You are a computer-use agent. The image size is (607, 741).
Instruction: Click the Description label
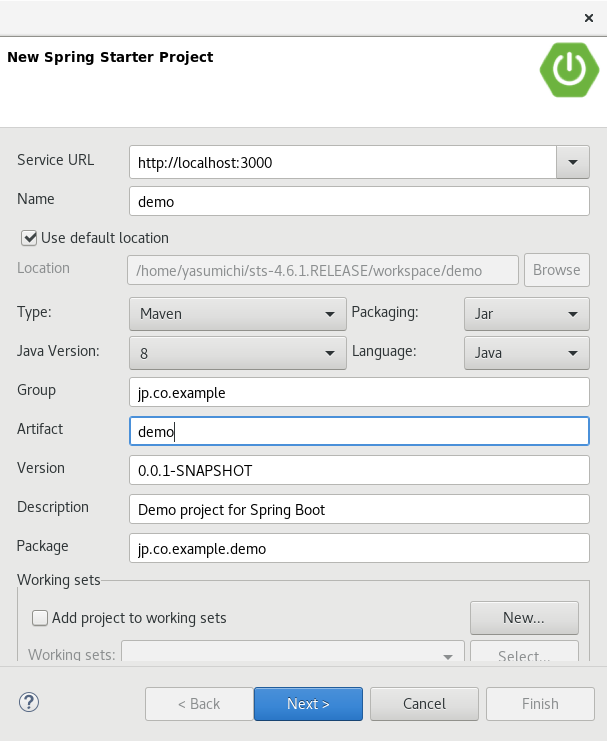pyautogui.click(x=53, y=507)
